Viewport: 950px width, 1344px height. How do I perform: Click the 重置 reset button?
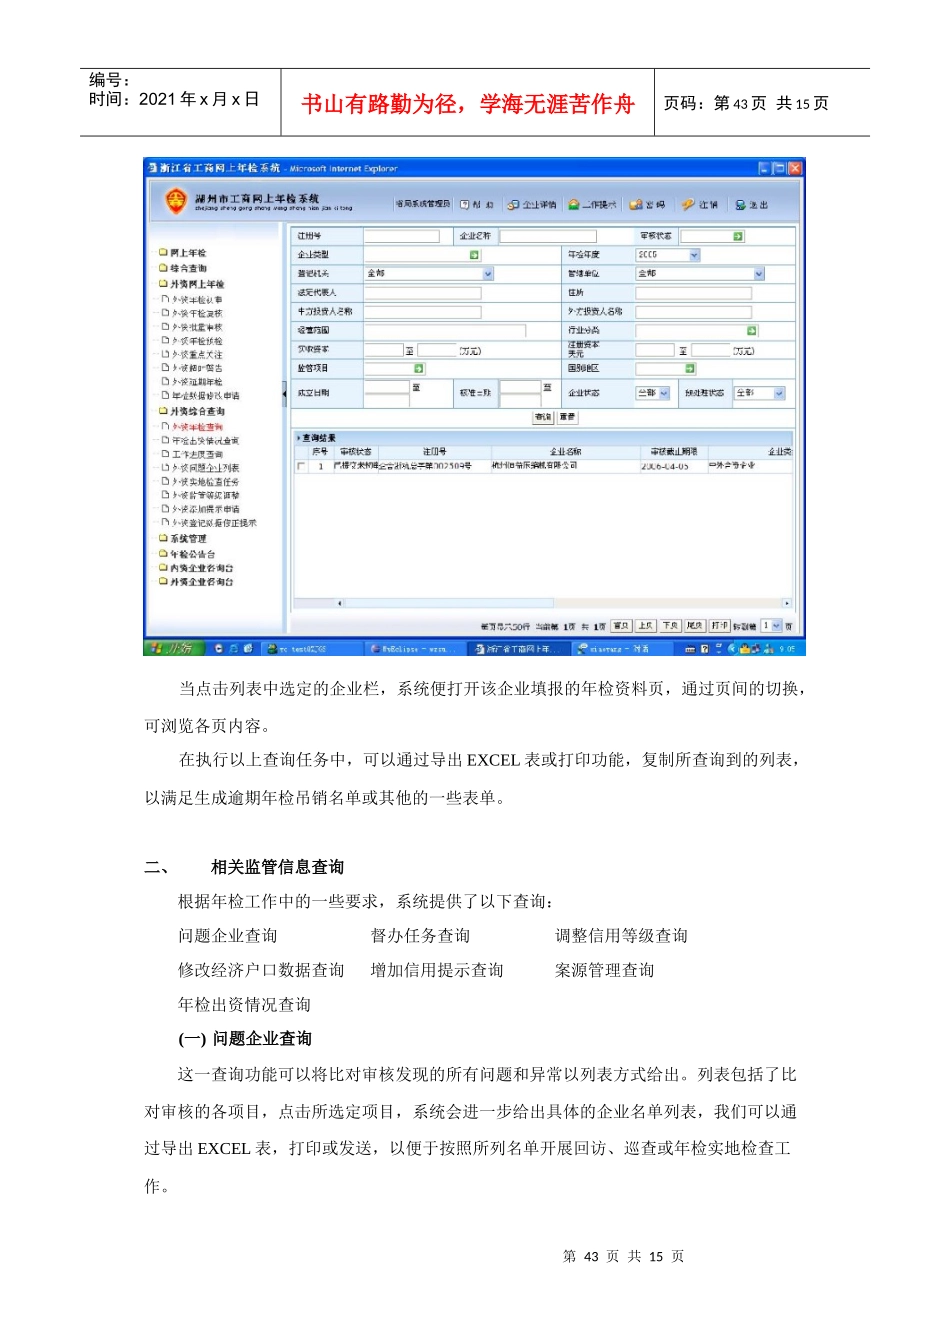567,417
